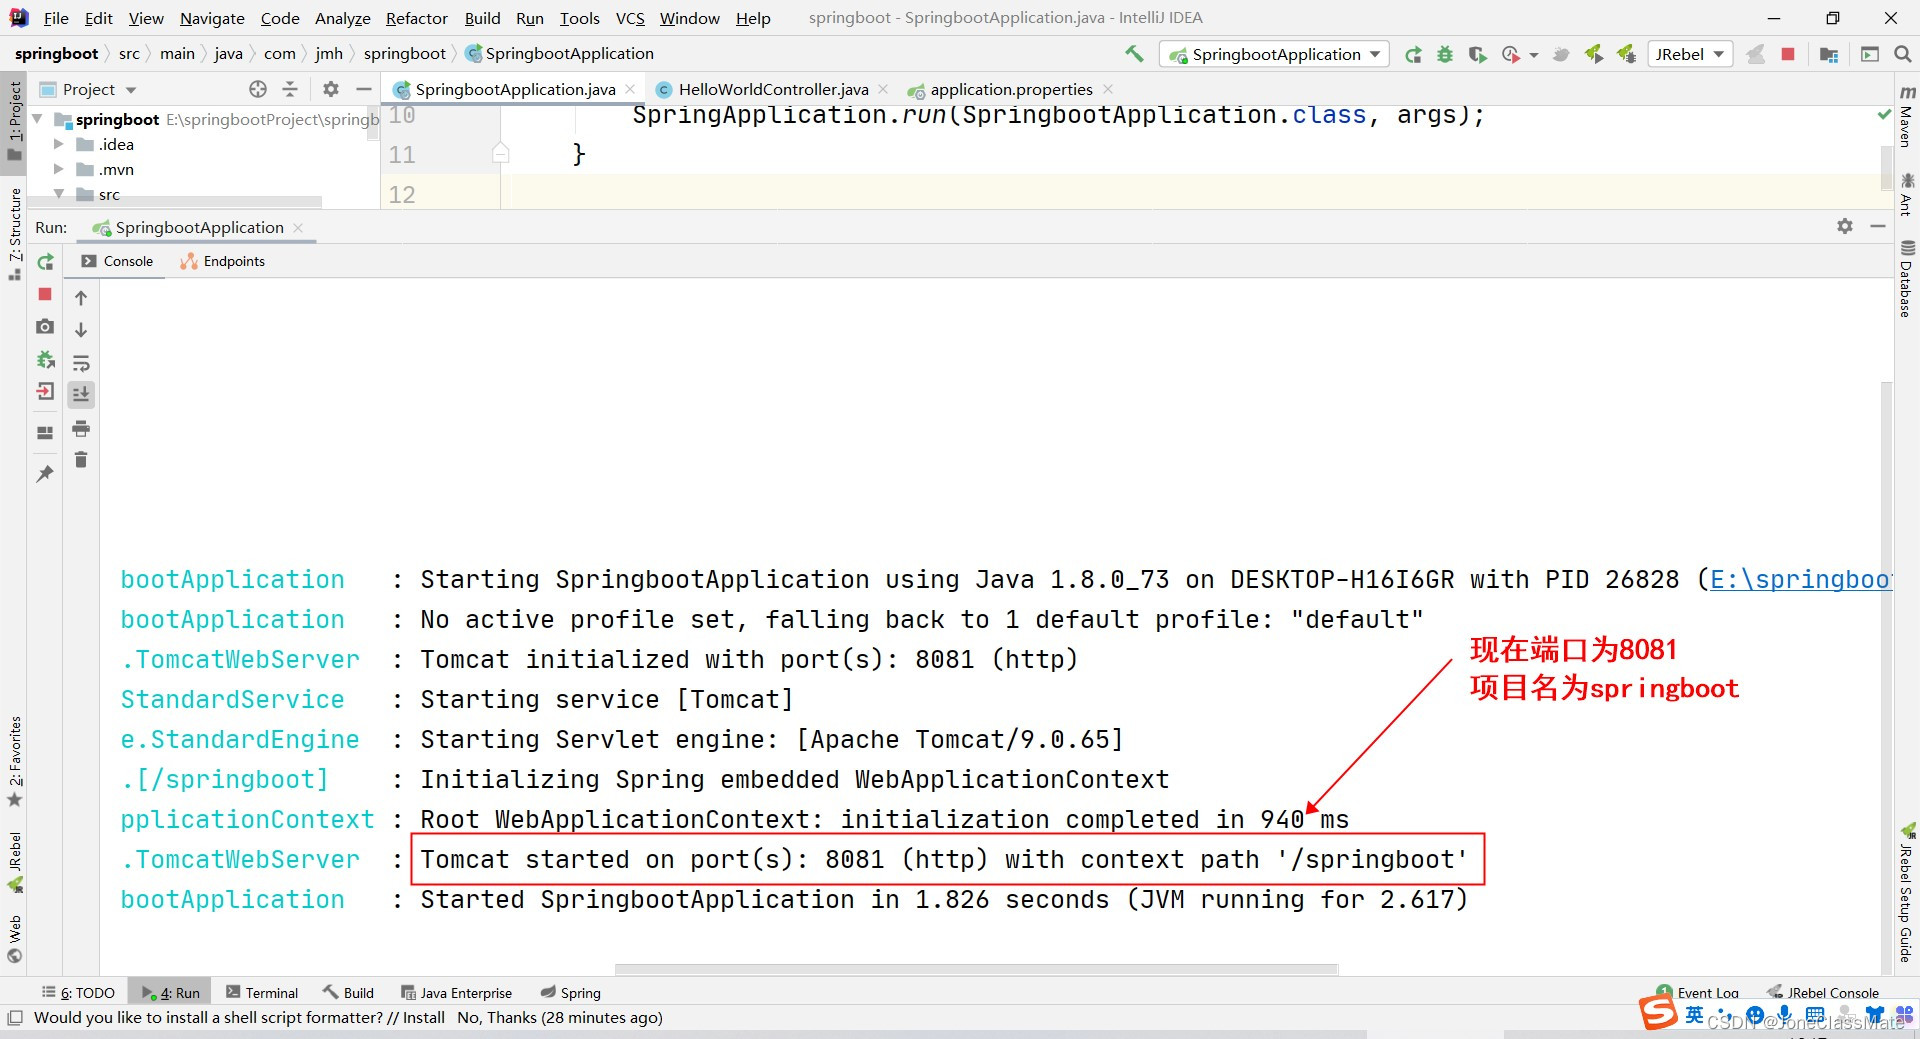Stop the process with the red square in the Run panel

45,294
